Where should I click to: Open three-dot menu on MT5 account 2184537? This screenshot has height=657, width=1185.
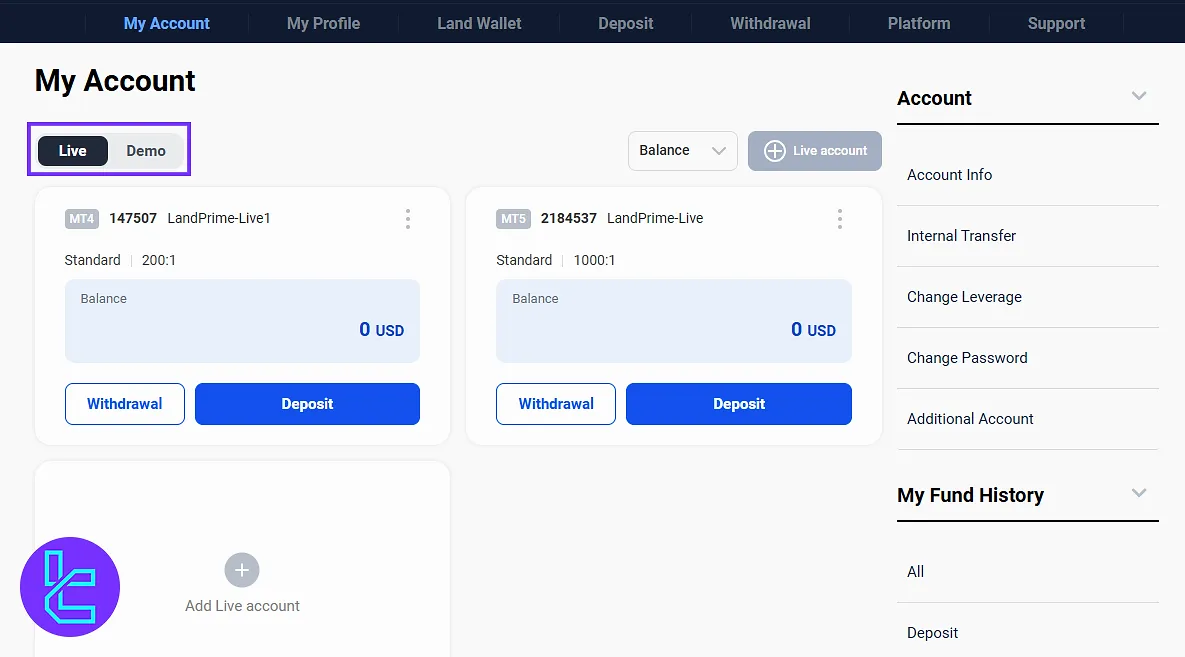pos(839,219)
